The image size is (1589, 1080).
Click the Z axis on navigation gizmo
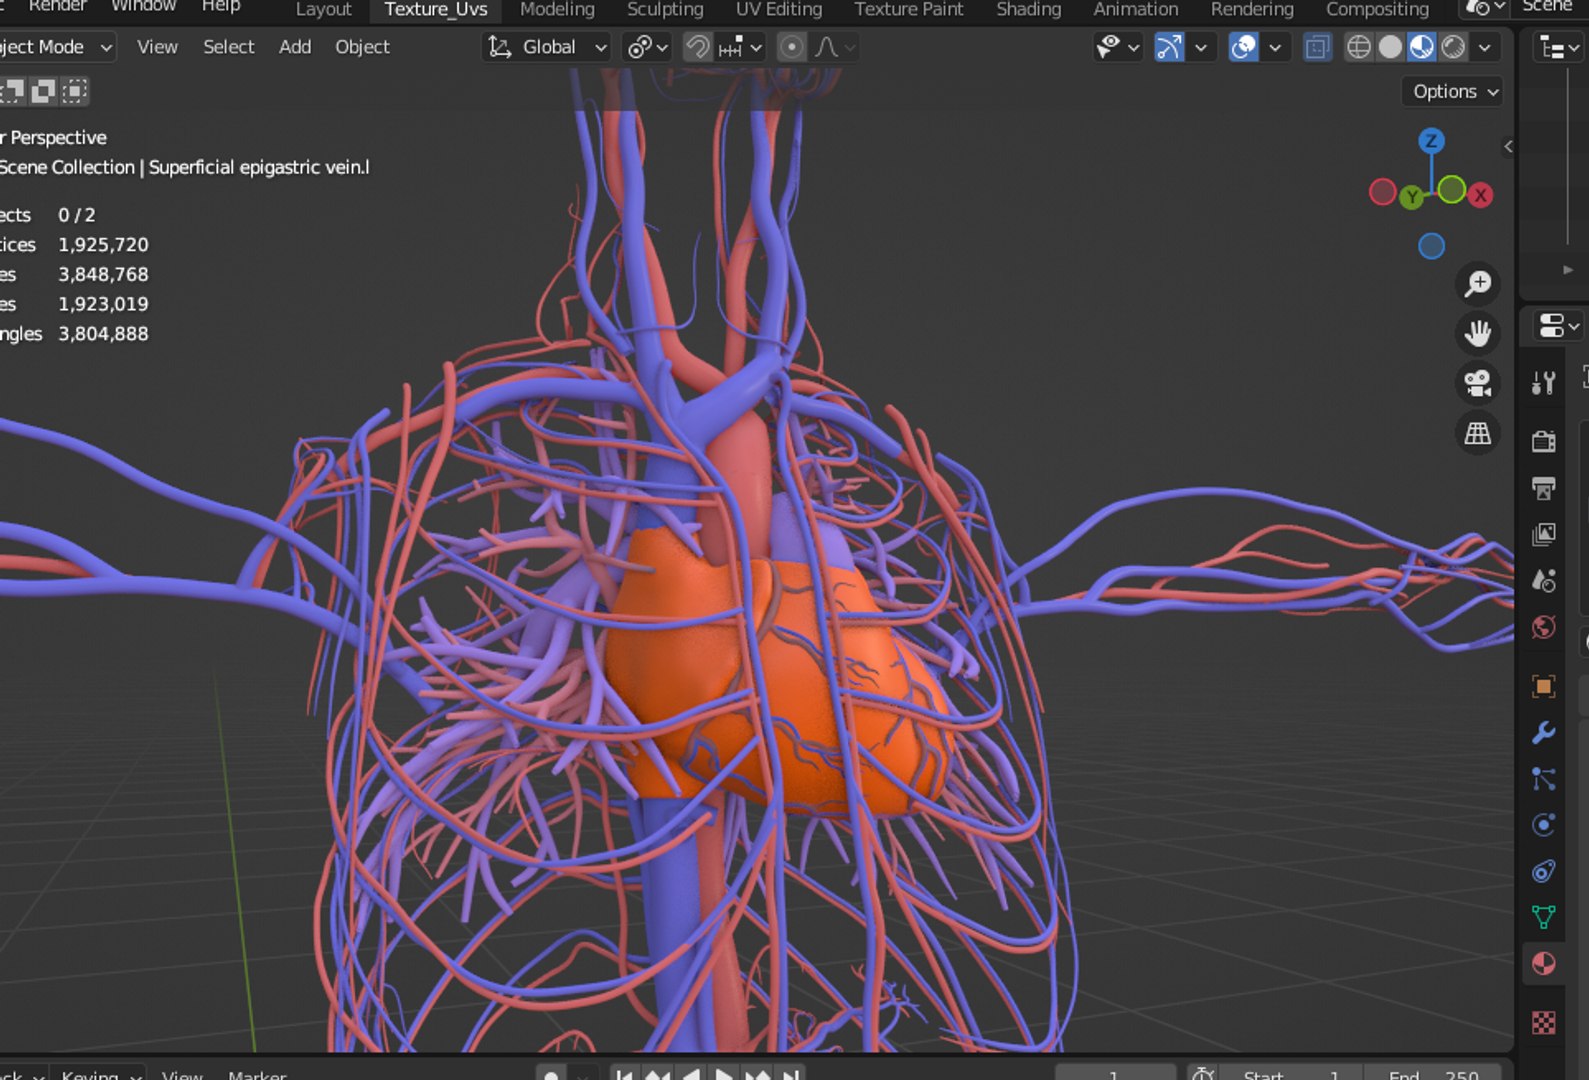click(1431, 140)
